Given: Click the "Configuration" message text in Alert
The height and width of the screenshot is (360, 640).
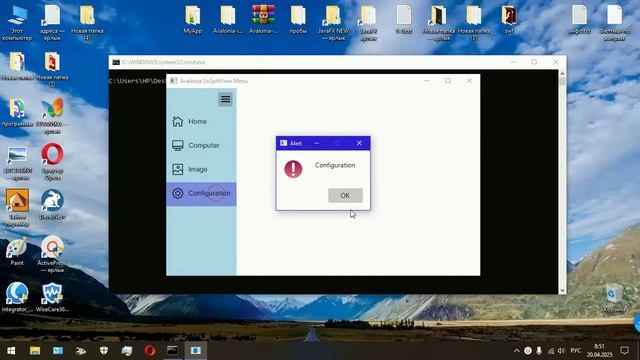Looking at the screenshot, I should point(335,165).
